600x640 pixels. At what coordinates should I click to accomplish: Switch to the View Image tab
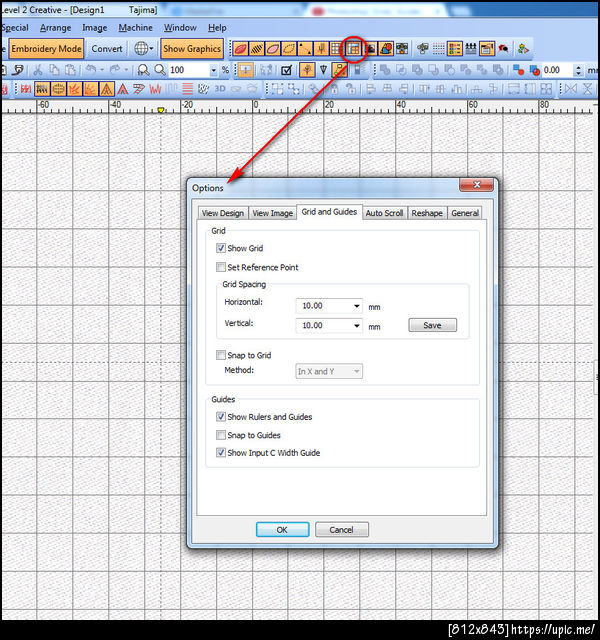[272, 213]
